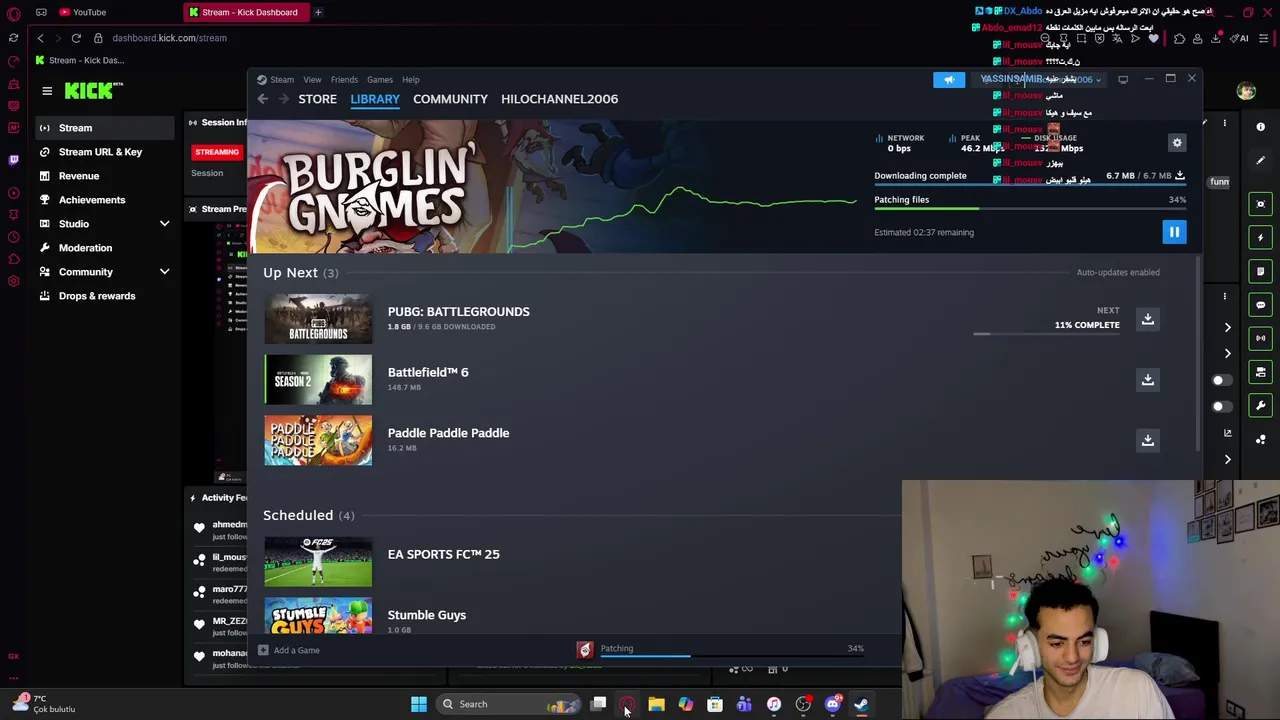Open the Steam Help menu

410,79
